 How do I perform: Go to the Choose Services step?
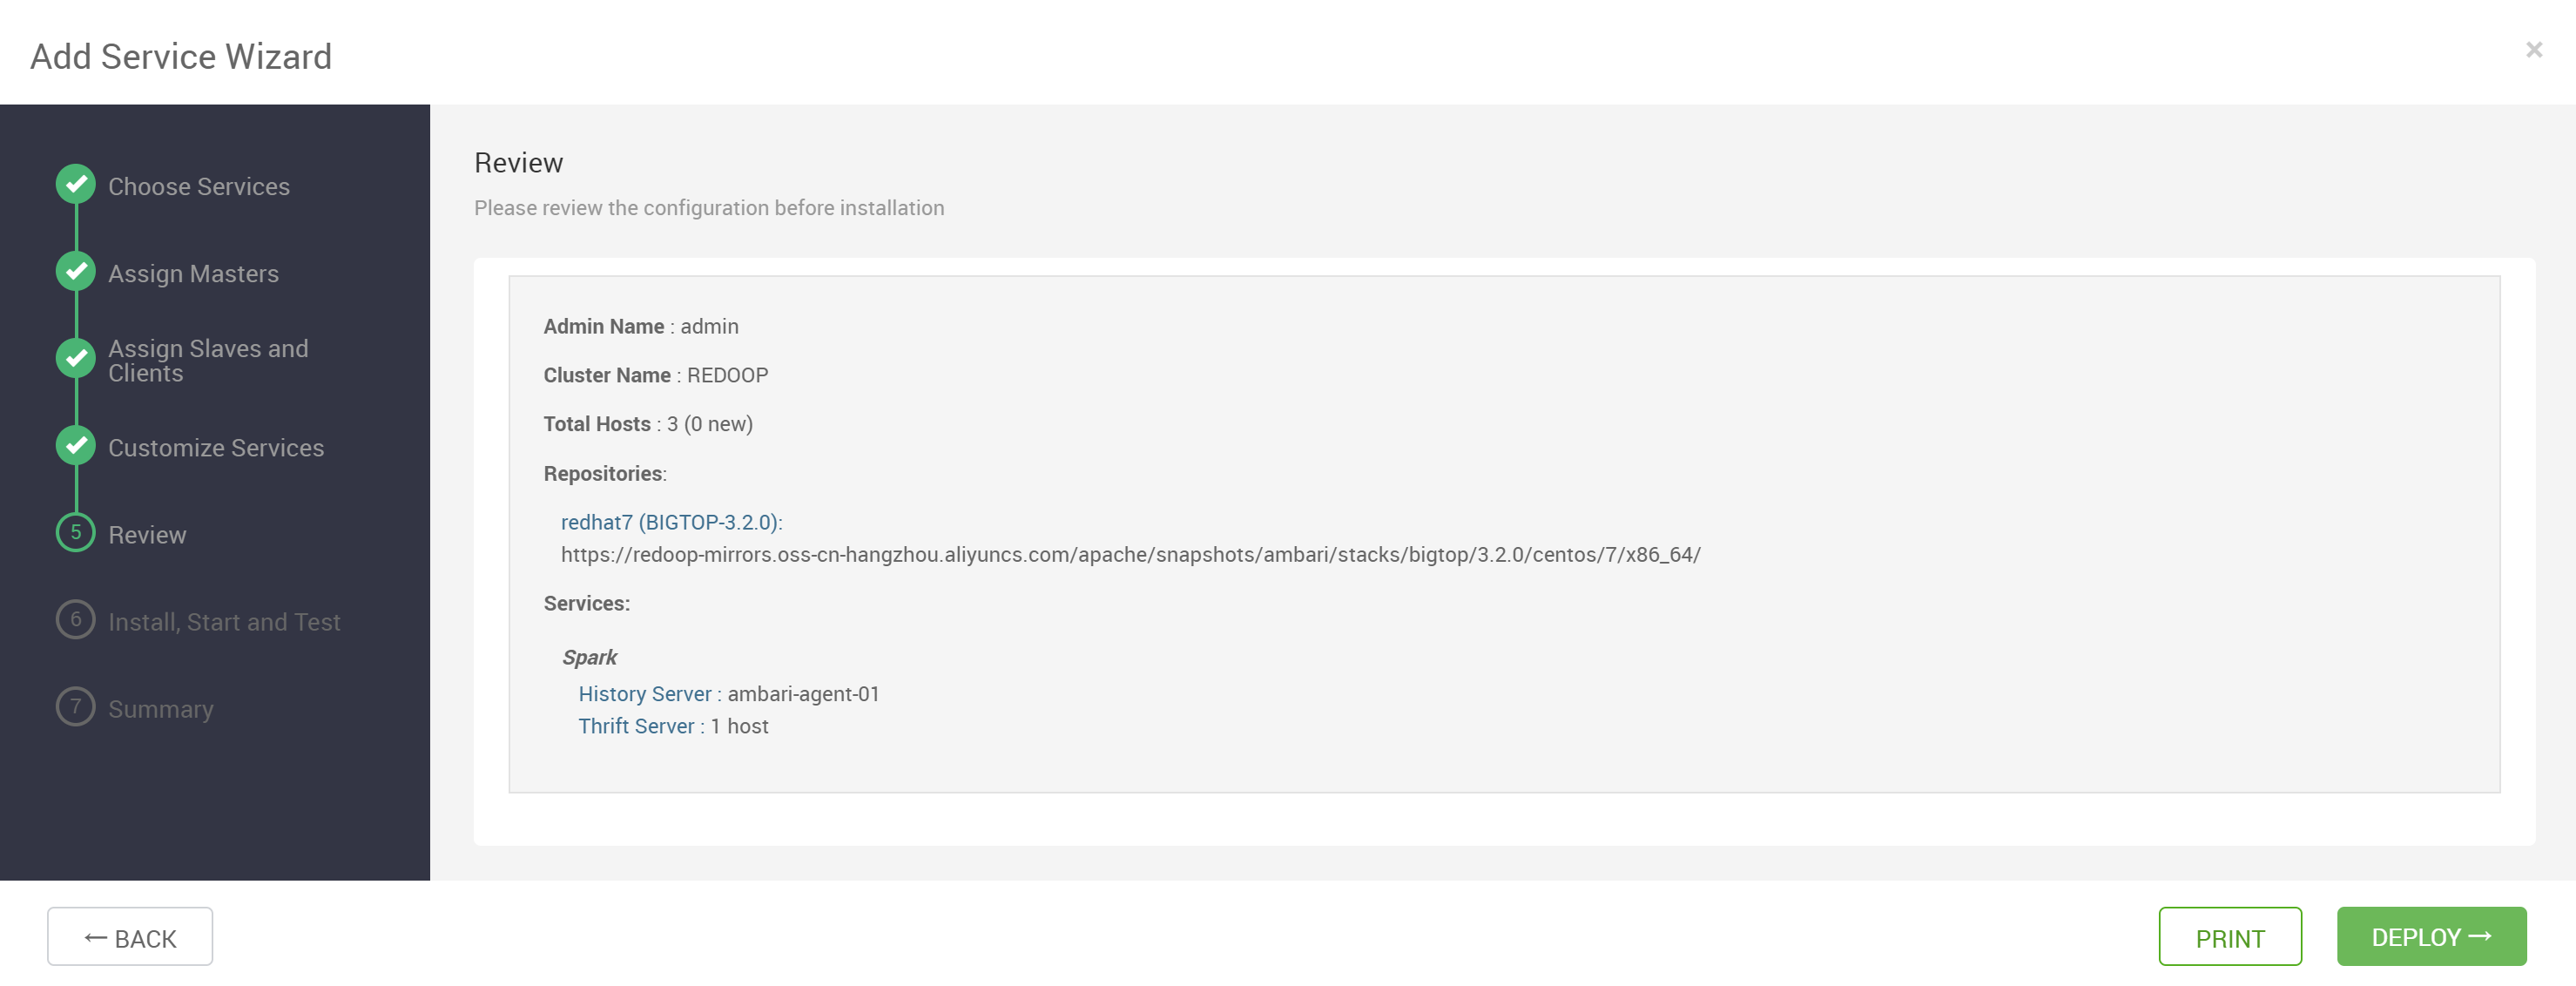[x=199, y=186]
